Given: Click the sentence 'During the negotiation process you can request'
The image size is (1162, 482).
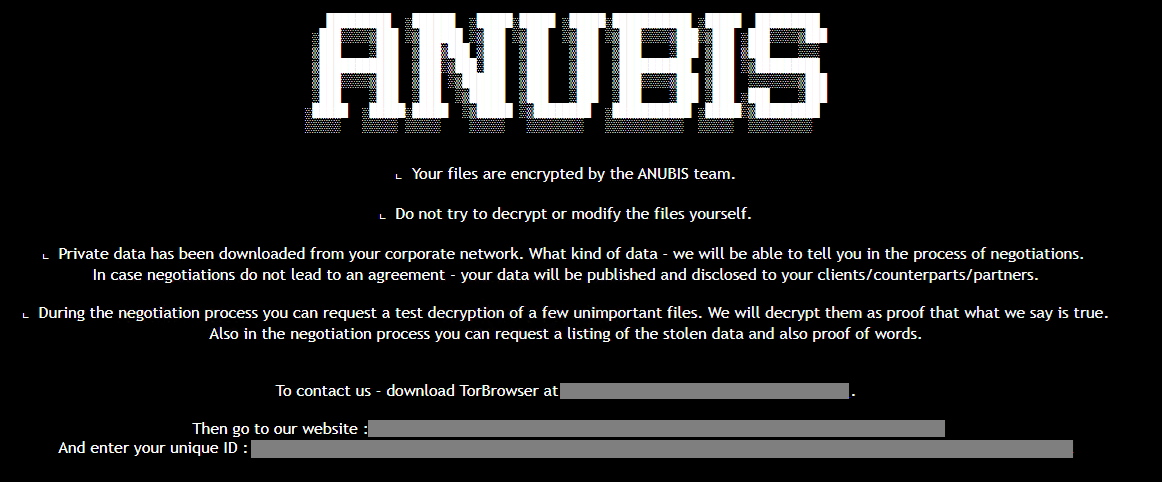Looking at the screenshot, I should coord(574,313).
